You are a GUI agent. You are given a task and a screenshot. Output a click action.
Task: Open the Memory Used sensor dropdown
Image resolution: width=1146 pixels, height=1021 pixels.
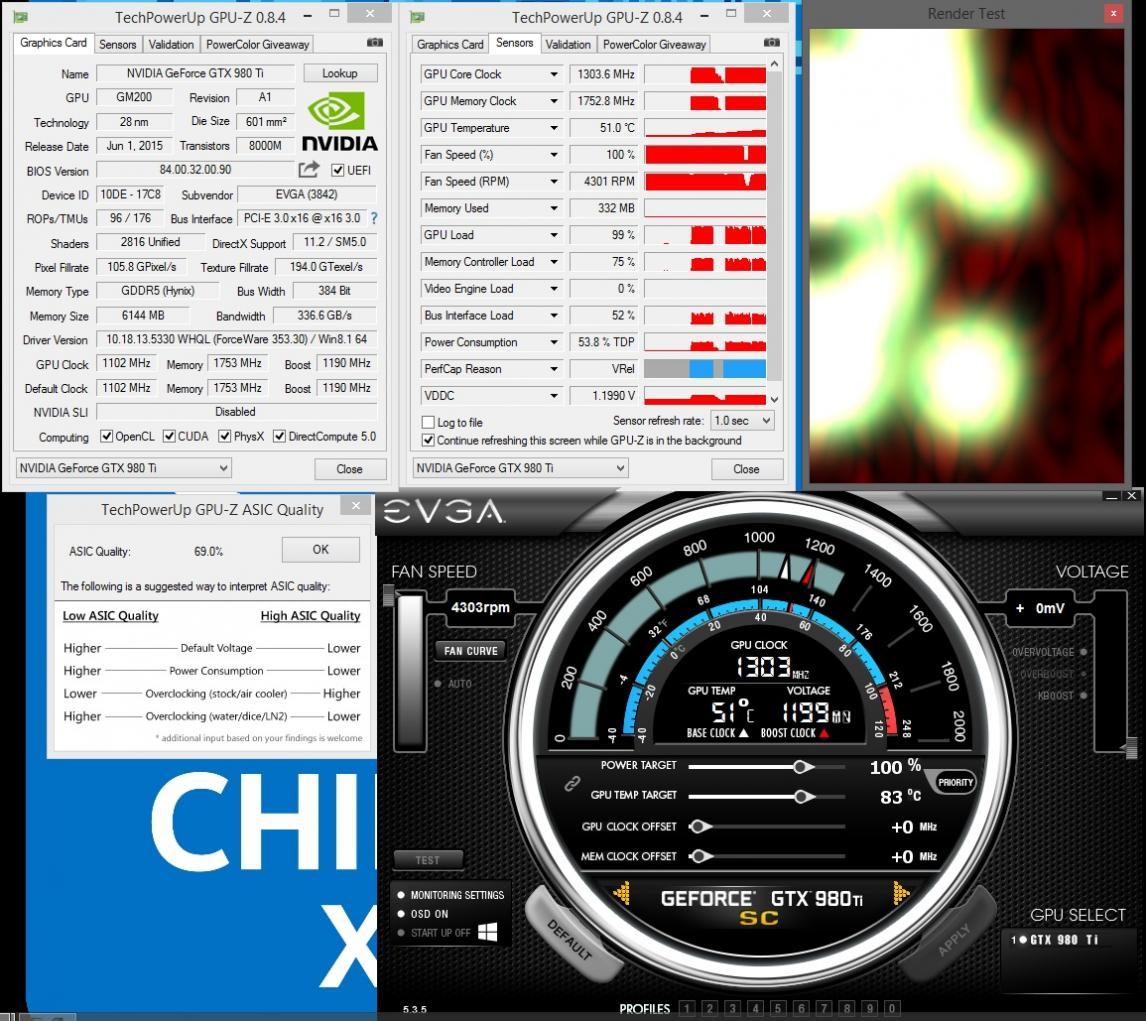coord(554,208)
